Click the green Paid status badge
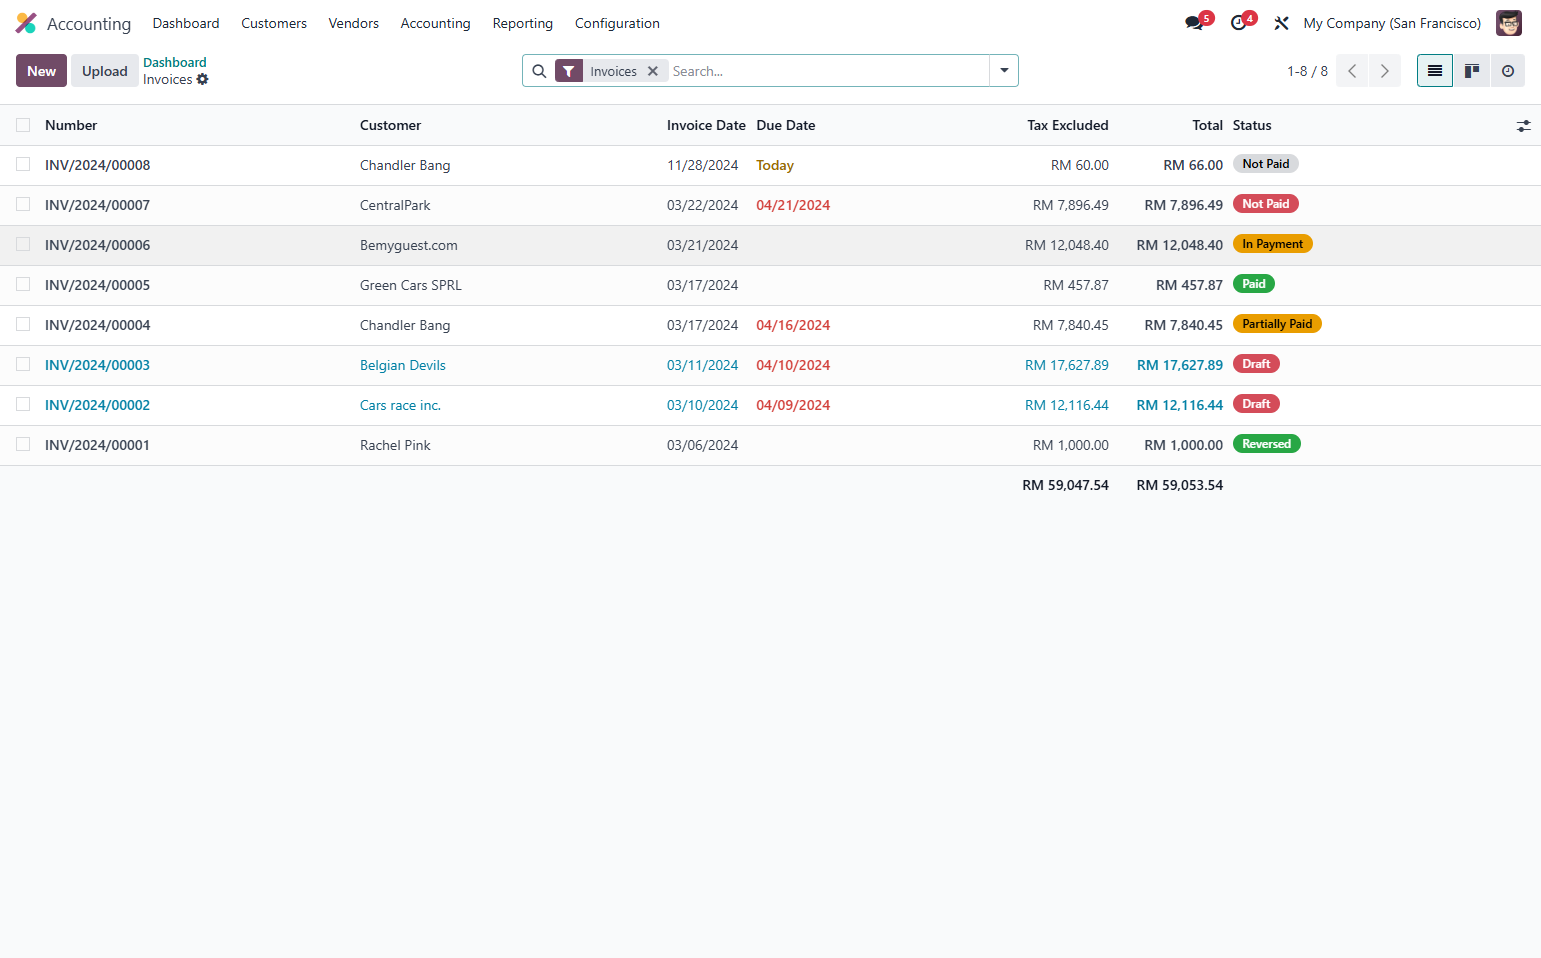This screenshot has width=1541, height=958. point(1254,284)
